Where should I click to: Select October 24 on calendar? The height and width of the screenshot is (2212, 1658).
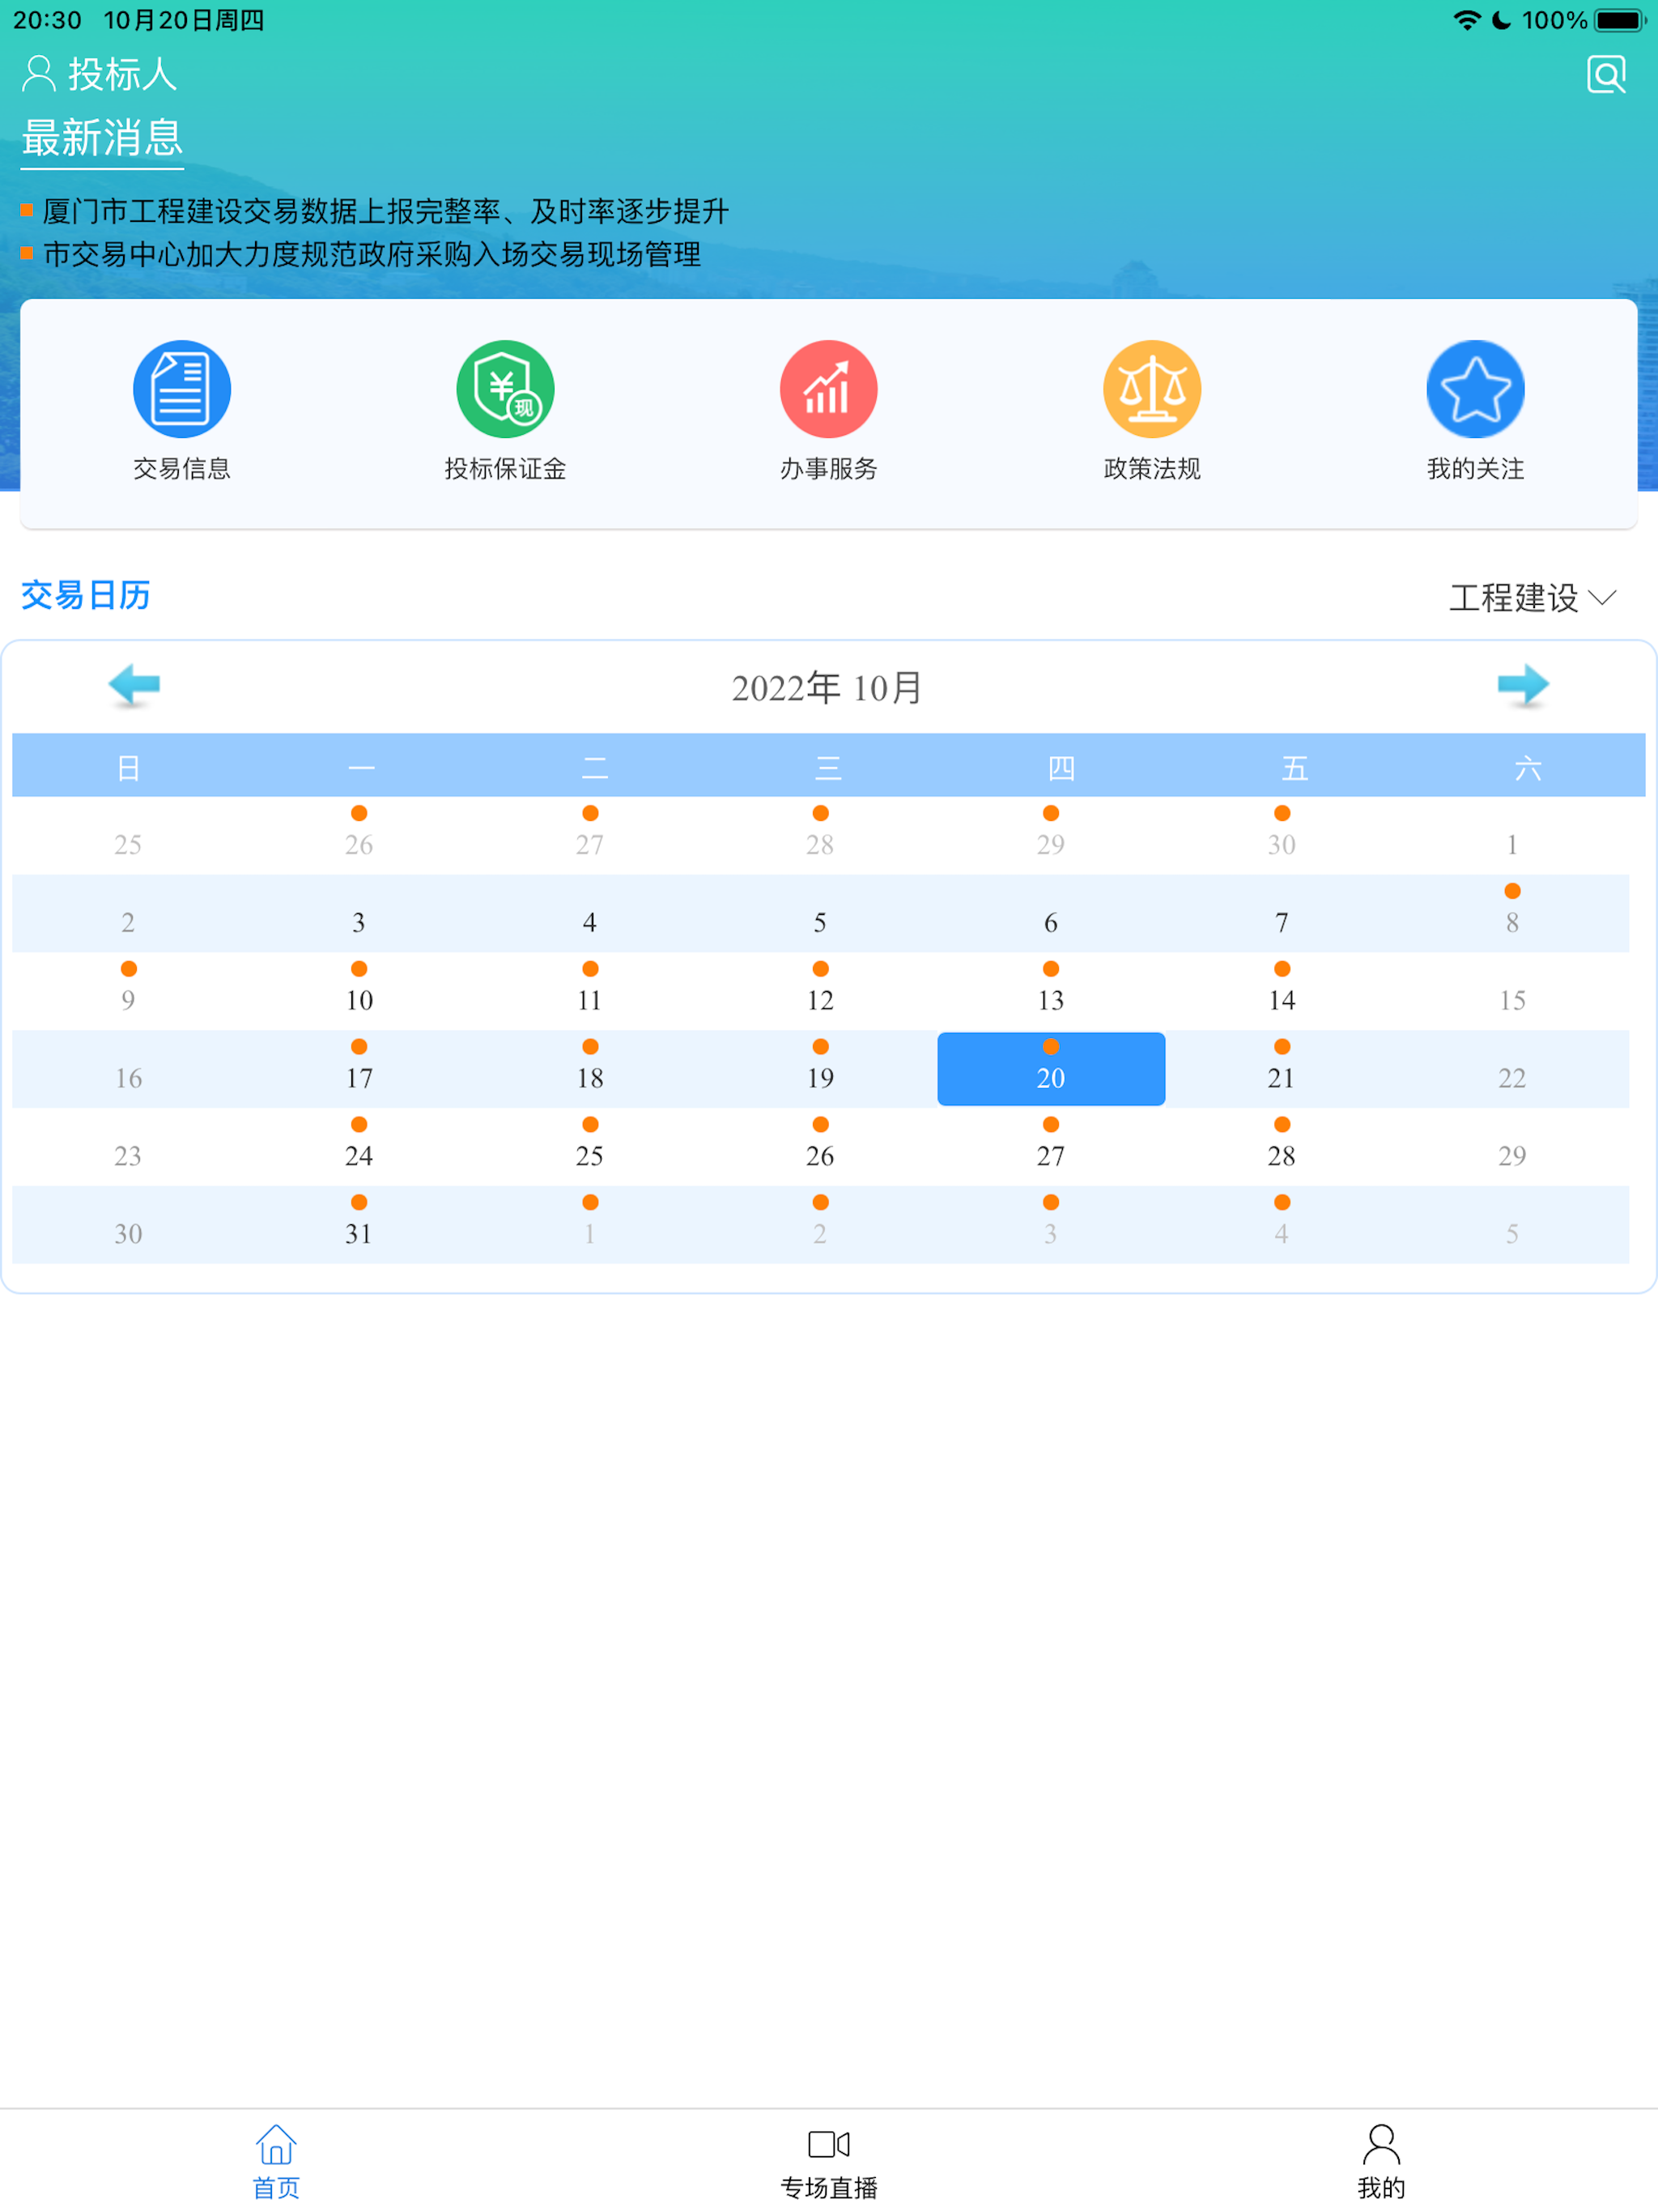point(359,1146)
